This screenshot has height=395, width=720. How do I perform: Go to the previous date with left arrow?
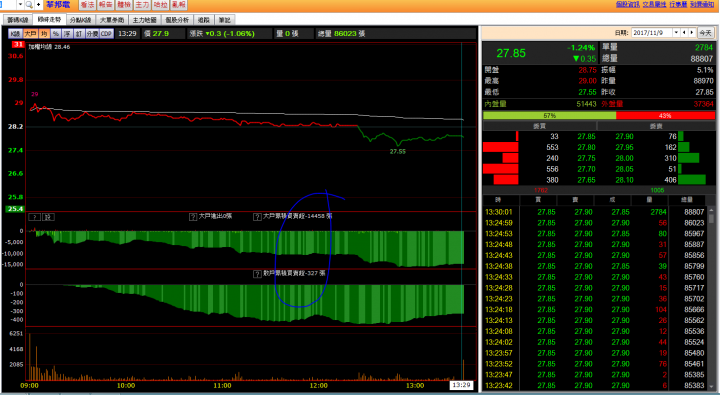point(684,33)
